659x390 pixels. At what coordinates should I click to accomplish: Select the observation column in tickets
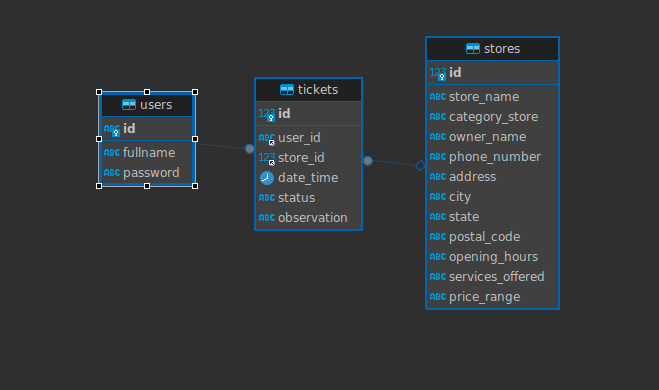(x=308, y=218)
